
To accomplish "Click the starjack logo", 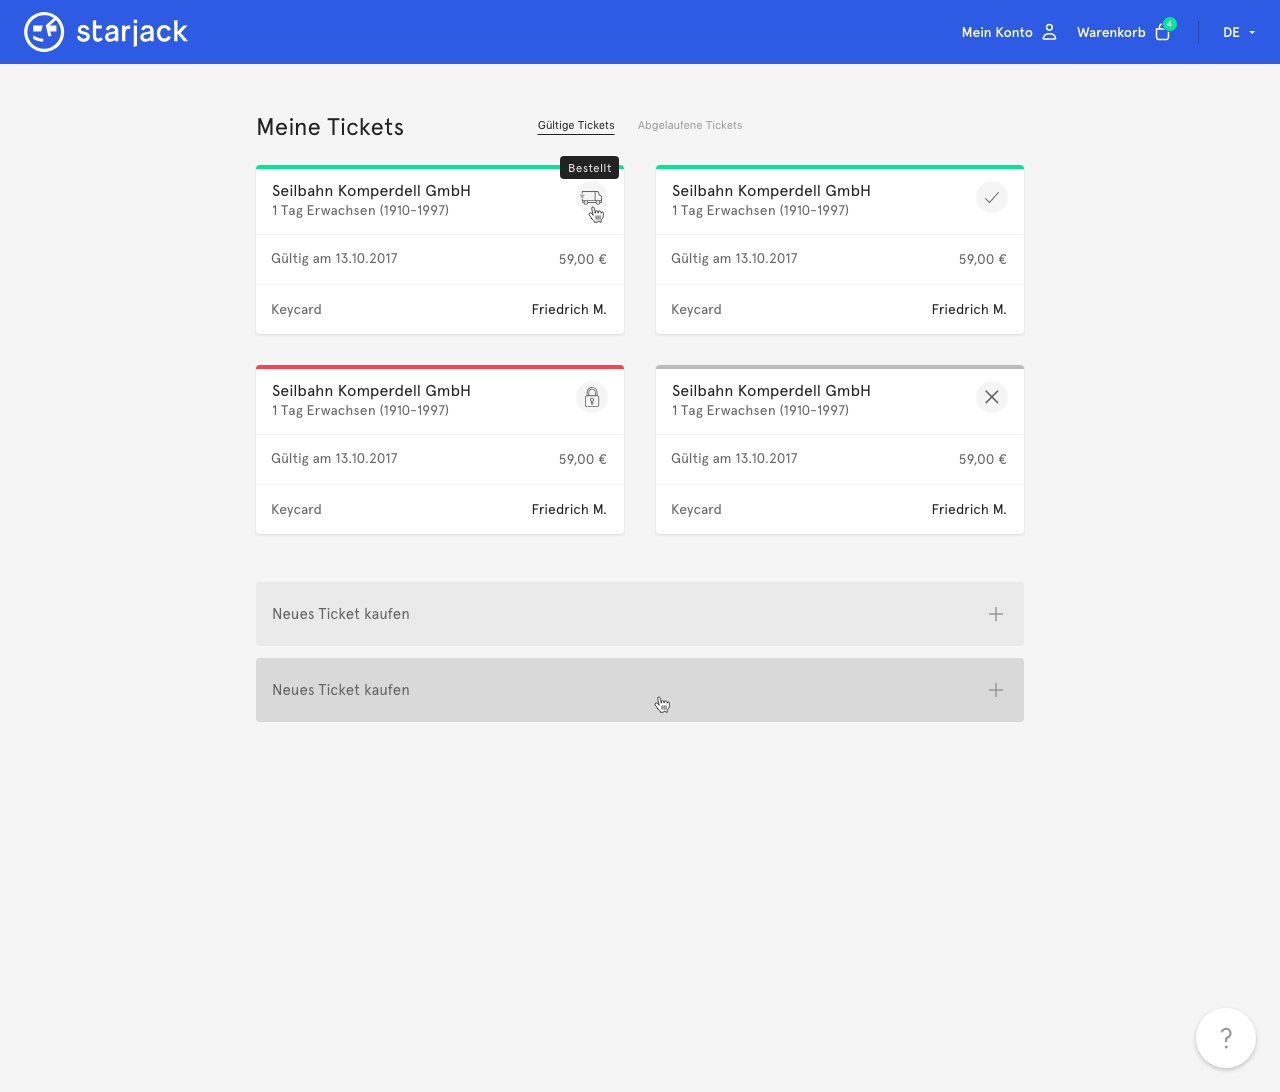I will (106, 32).
